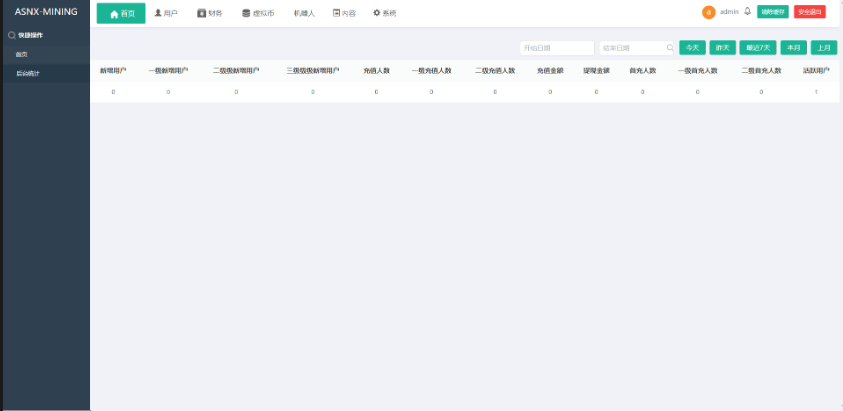This screenshot has height=411, width=843.
Task: Open the 财务 finance menu
Action: tap(210, 13)
